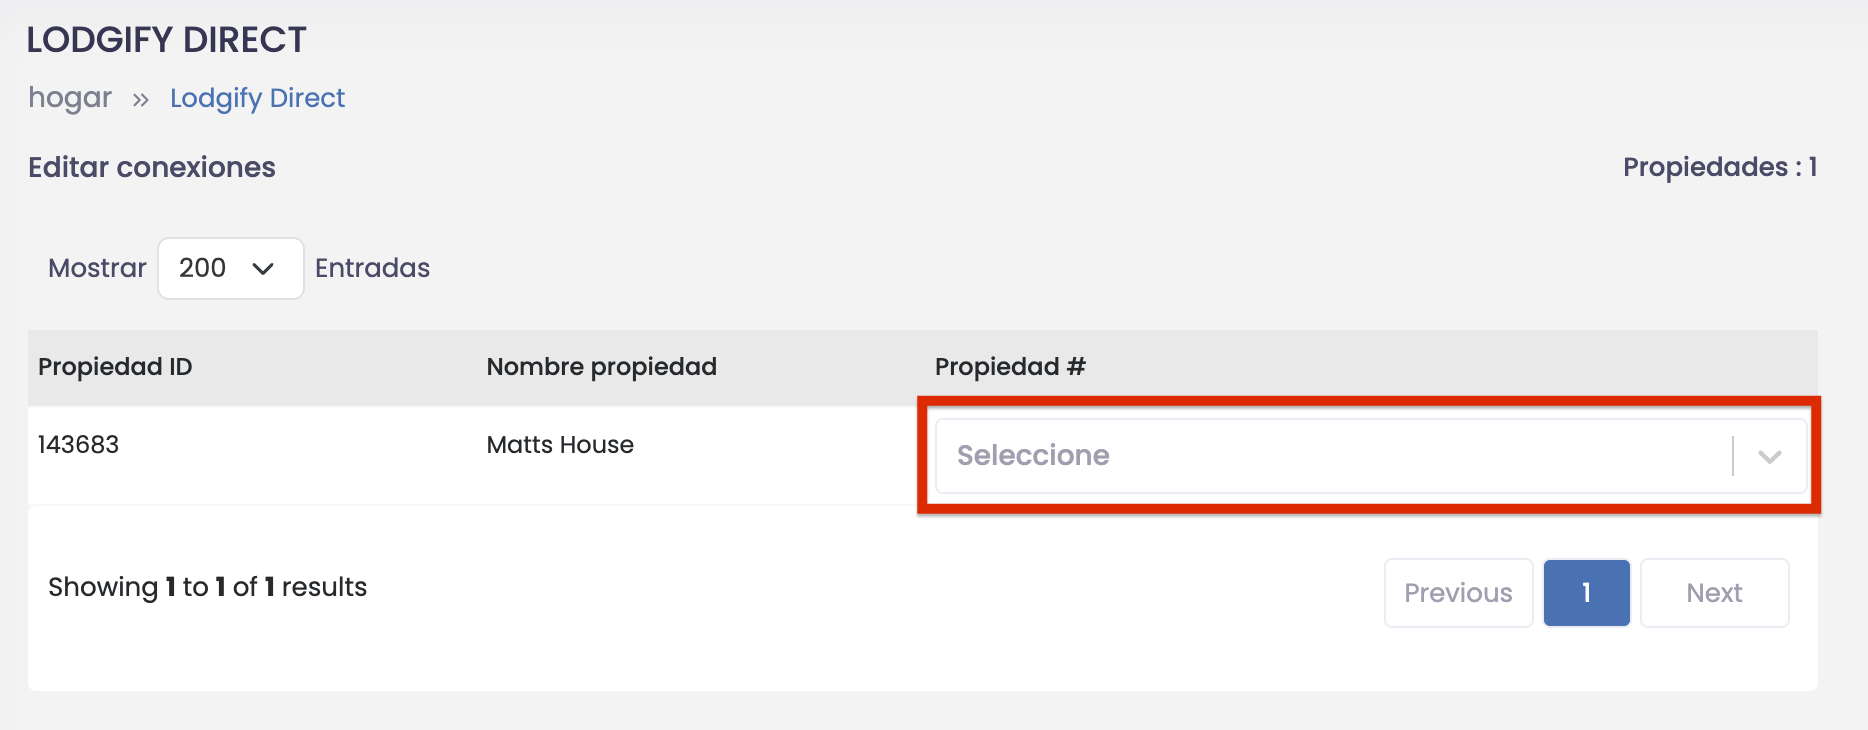This screenshot has height=730, width=1868.
Task: Select the property ID 143683 cell
Action: [78, 444]
